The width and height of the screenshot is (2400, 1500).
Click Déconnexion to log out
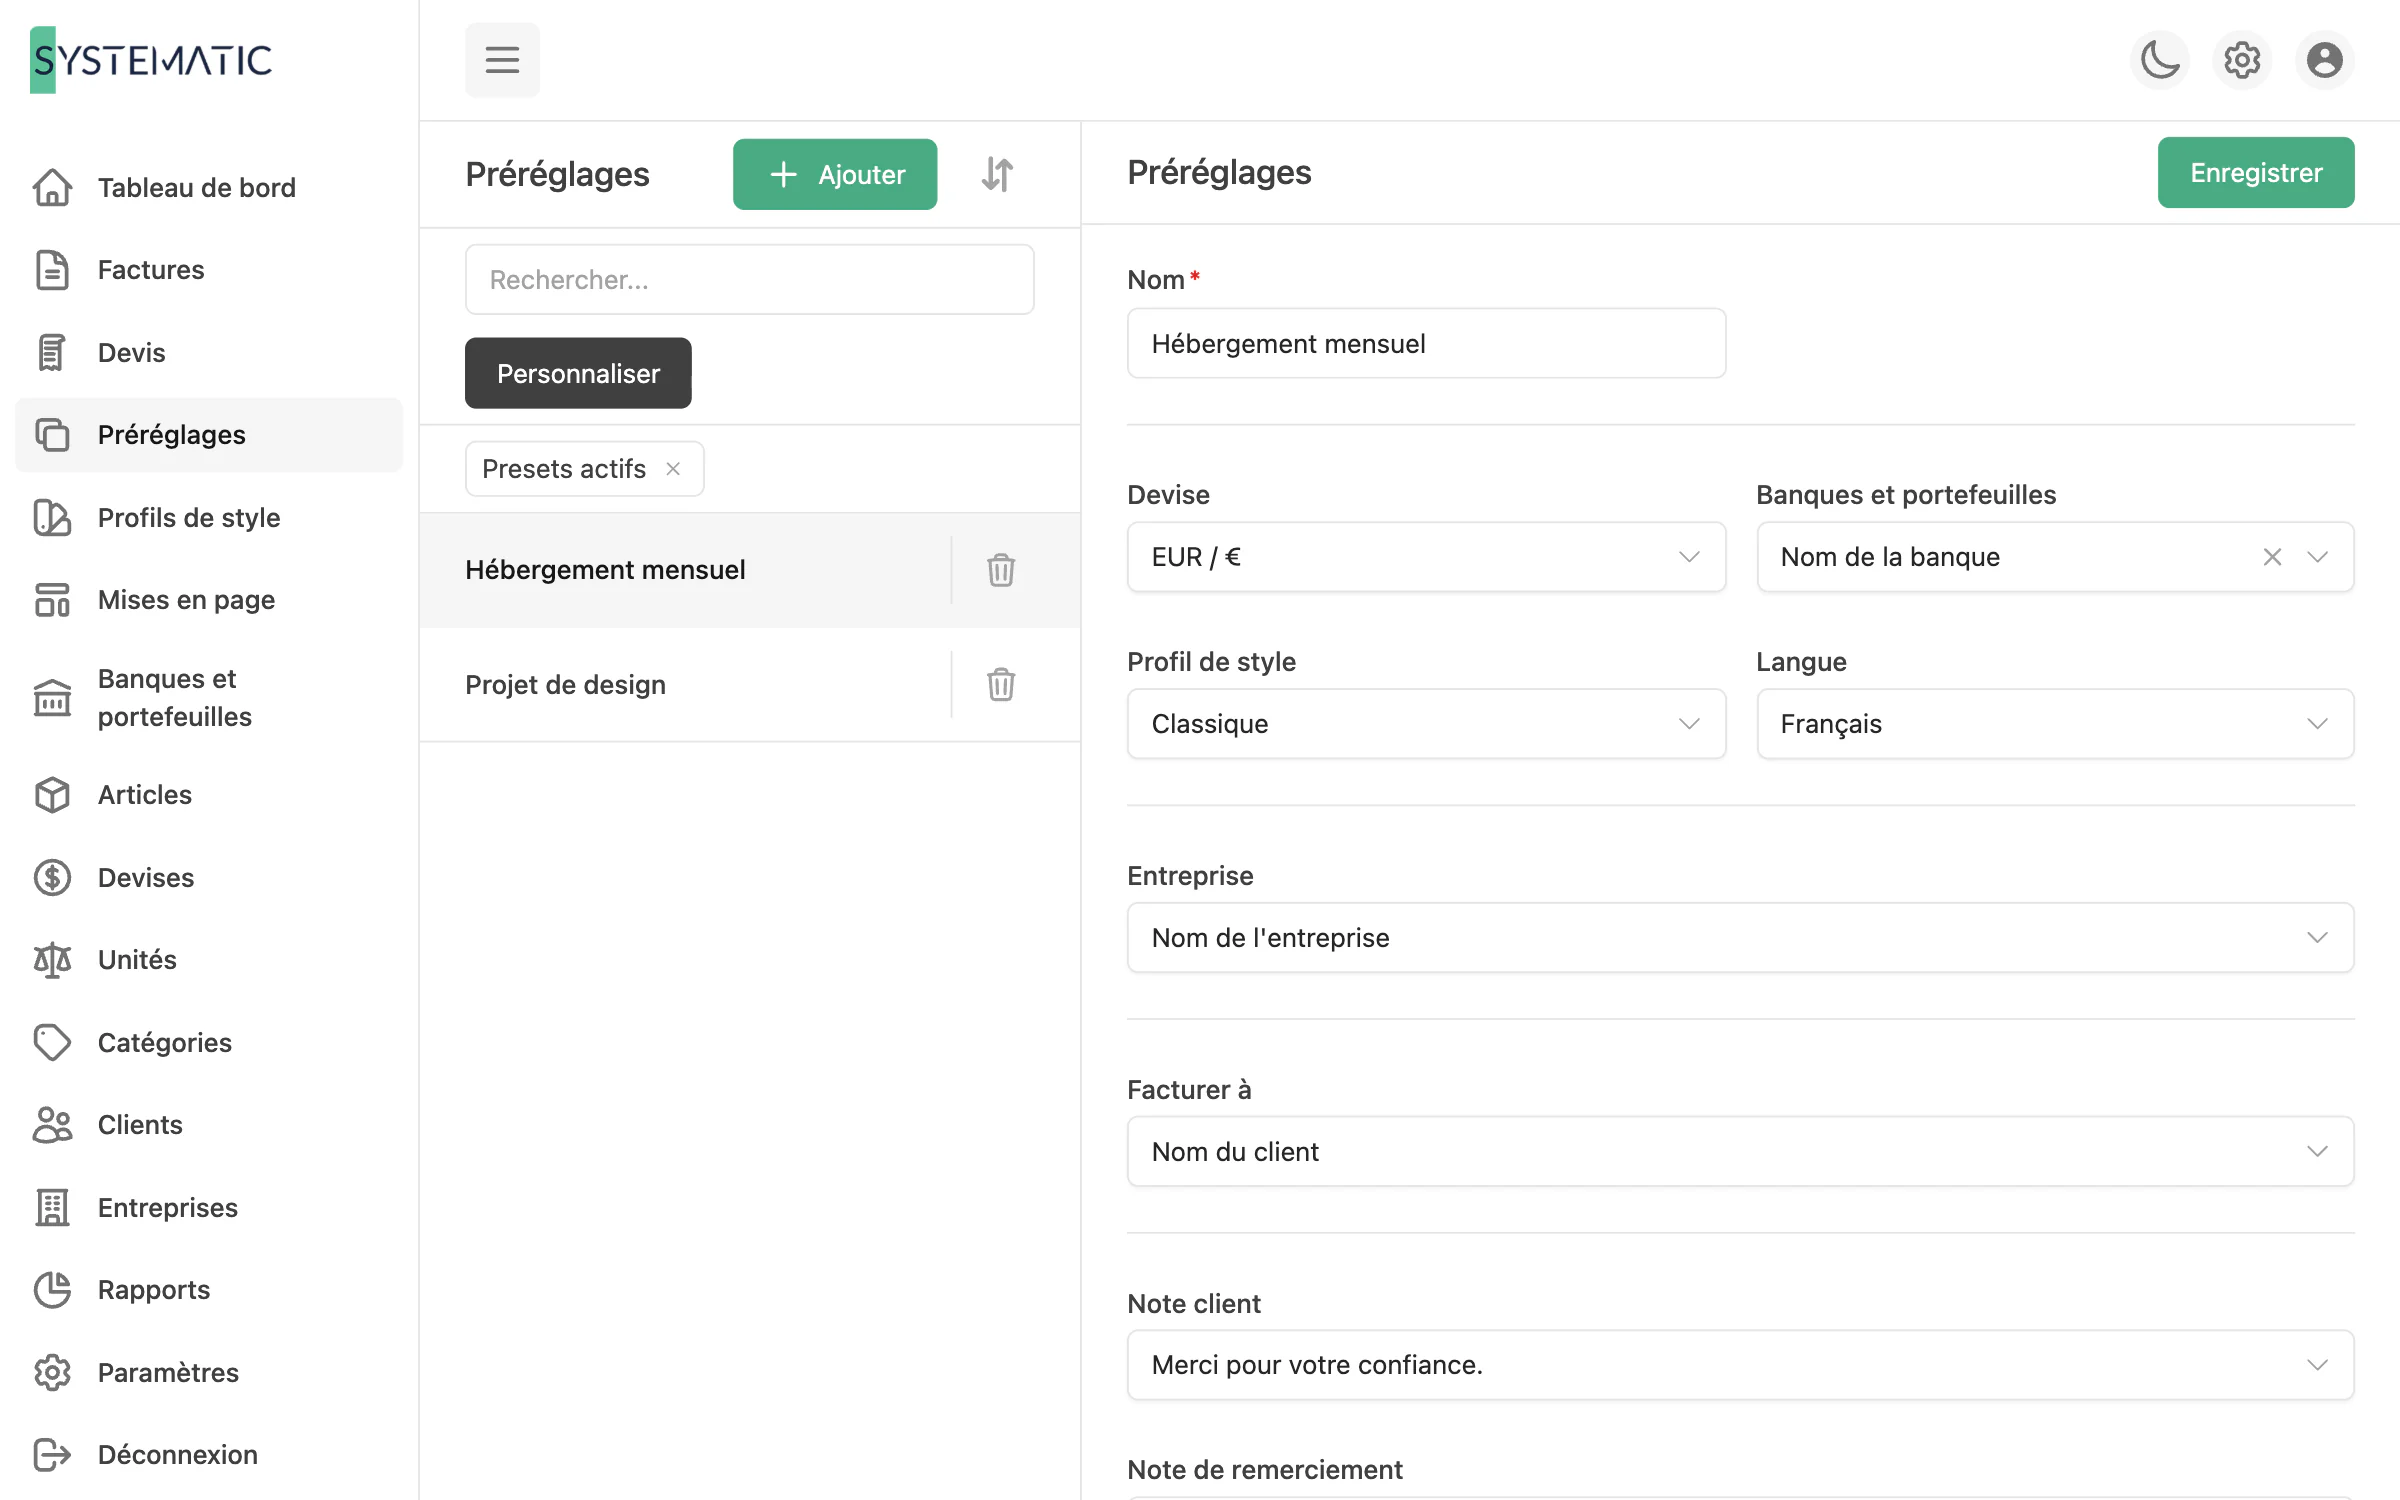click(209, 1455)
